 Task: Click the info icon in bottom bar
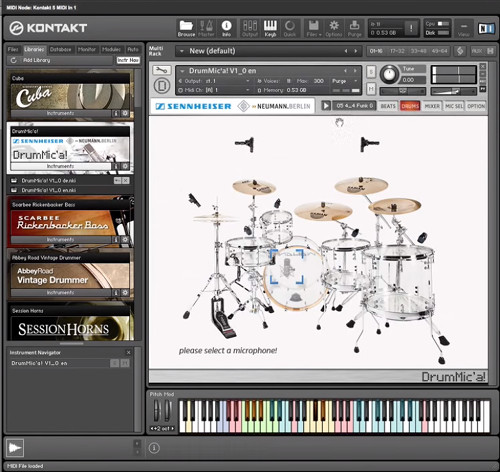pos(154,448)
